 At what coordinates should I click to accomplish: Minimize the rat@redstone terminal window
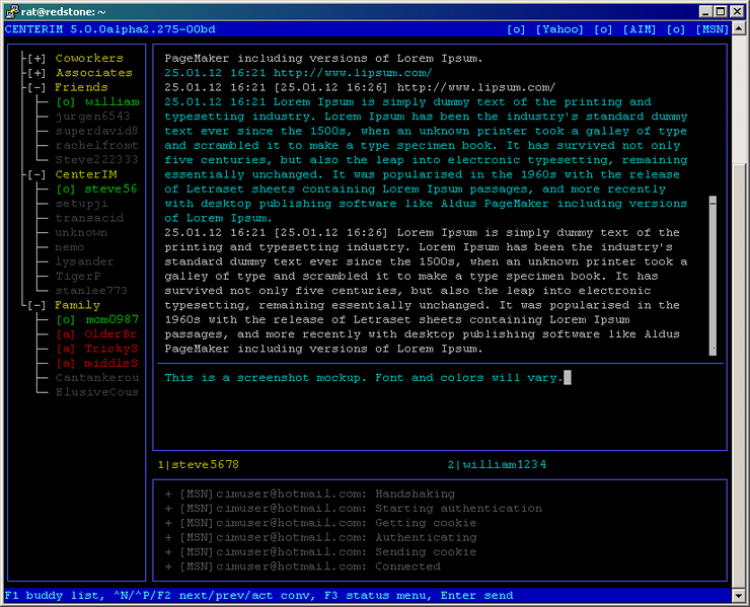point(706,11)
